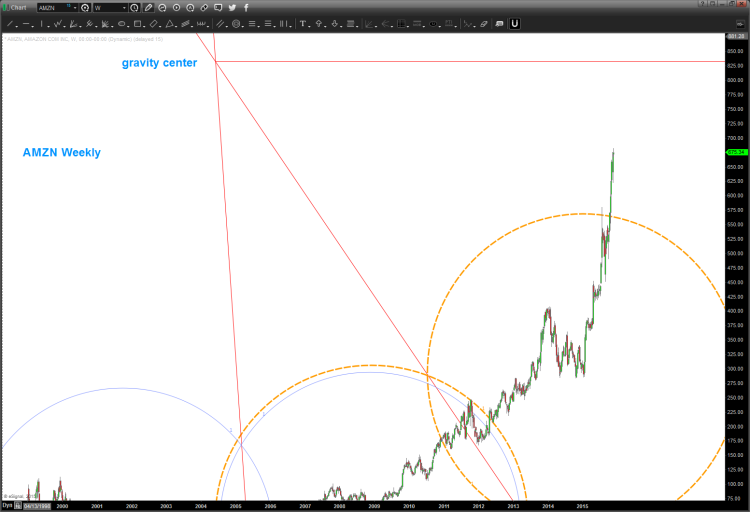750x512 pixels.
Task: Select the vertical line tool
Action: point(42,23)
